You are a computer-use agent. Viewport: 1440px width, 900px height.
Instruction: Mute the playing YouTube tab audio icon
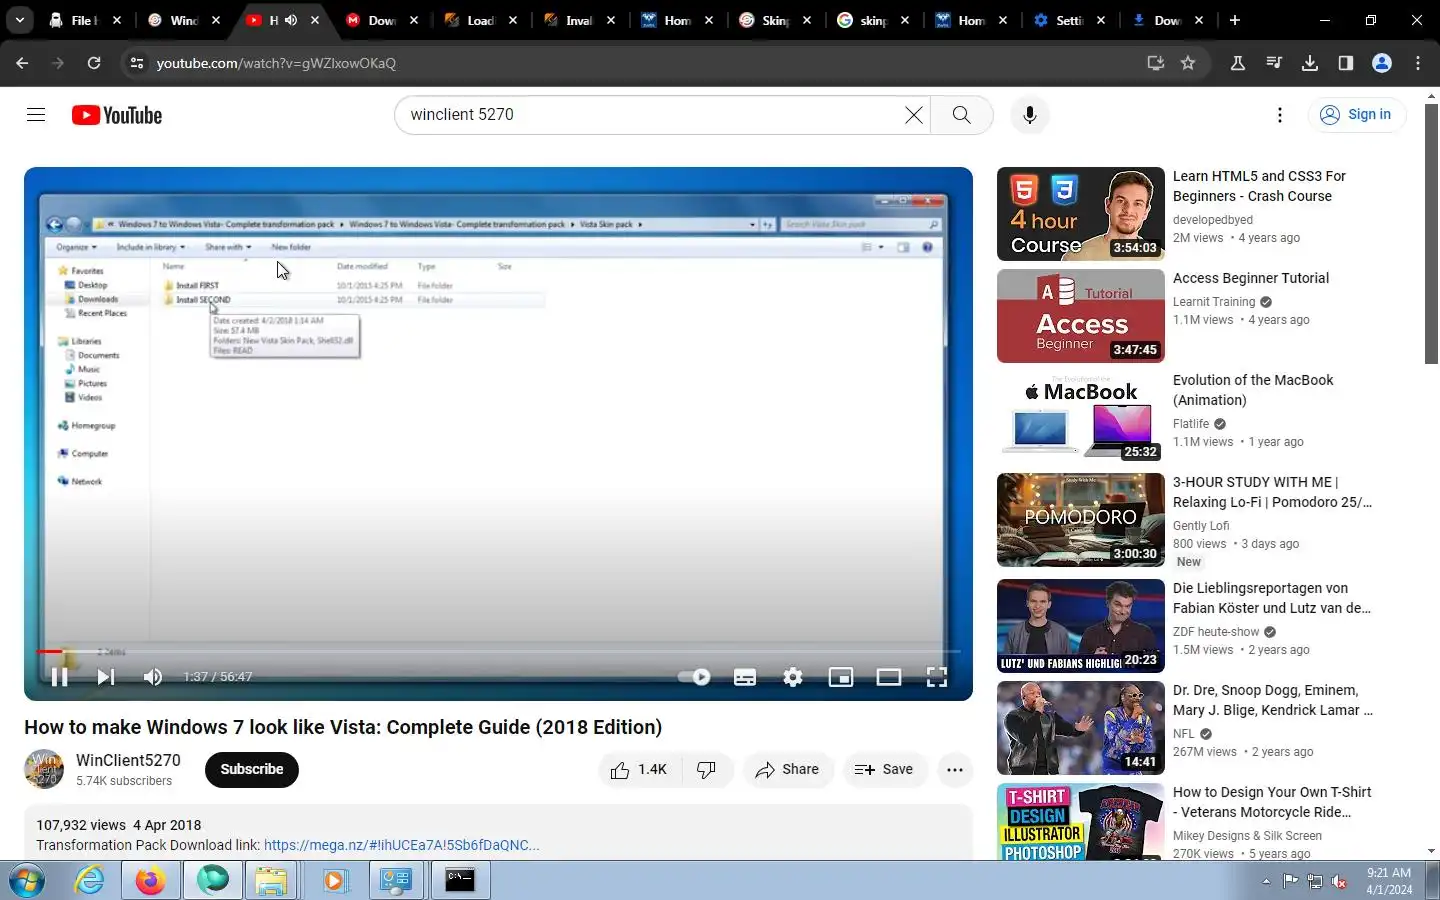pos(291,20)
